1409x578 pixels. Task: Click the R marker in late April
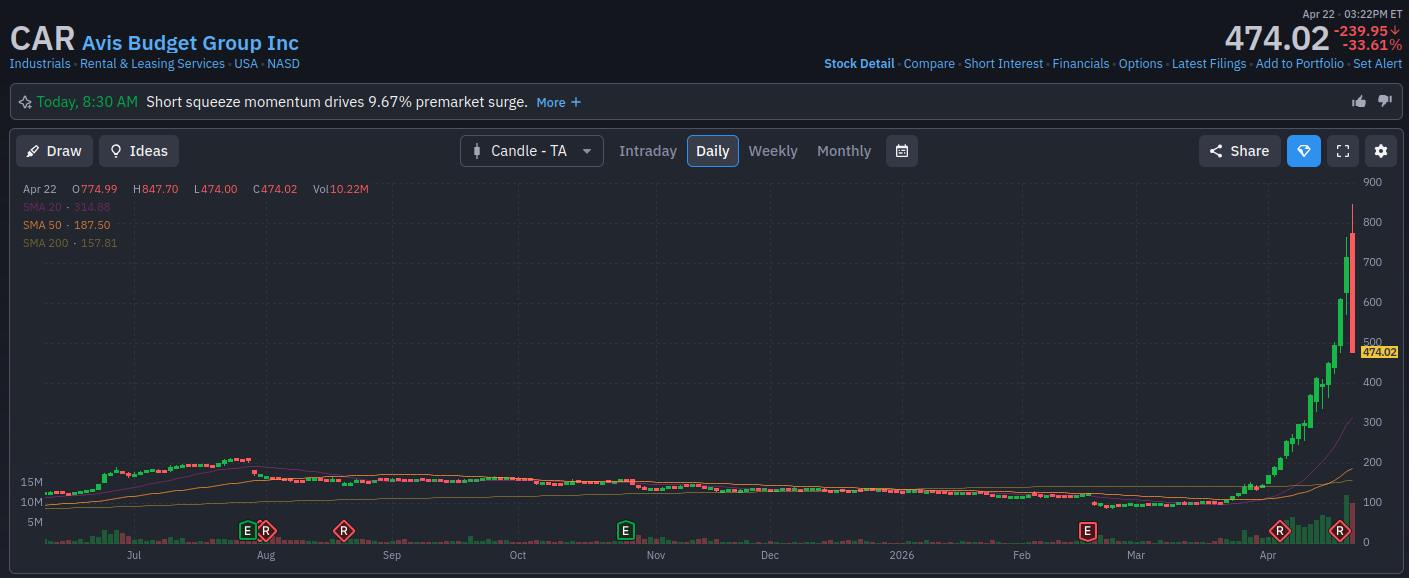pyautogui.click(x=1341, y=530)
